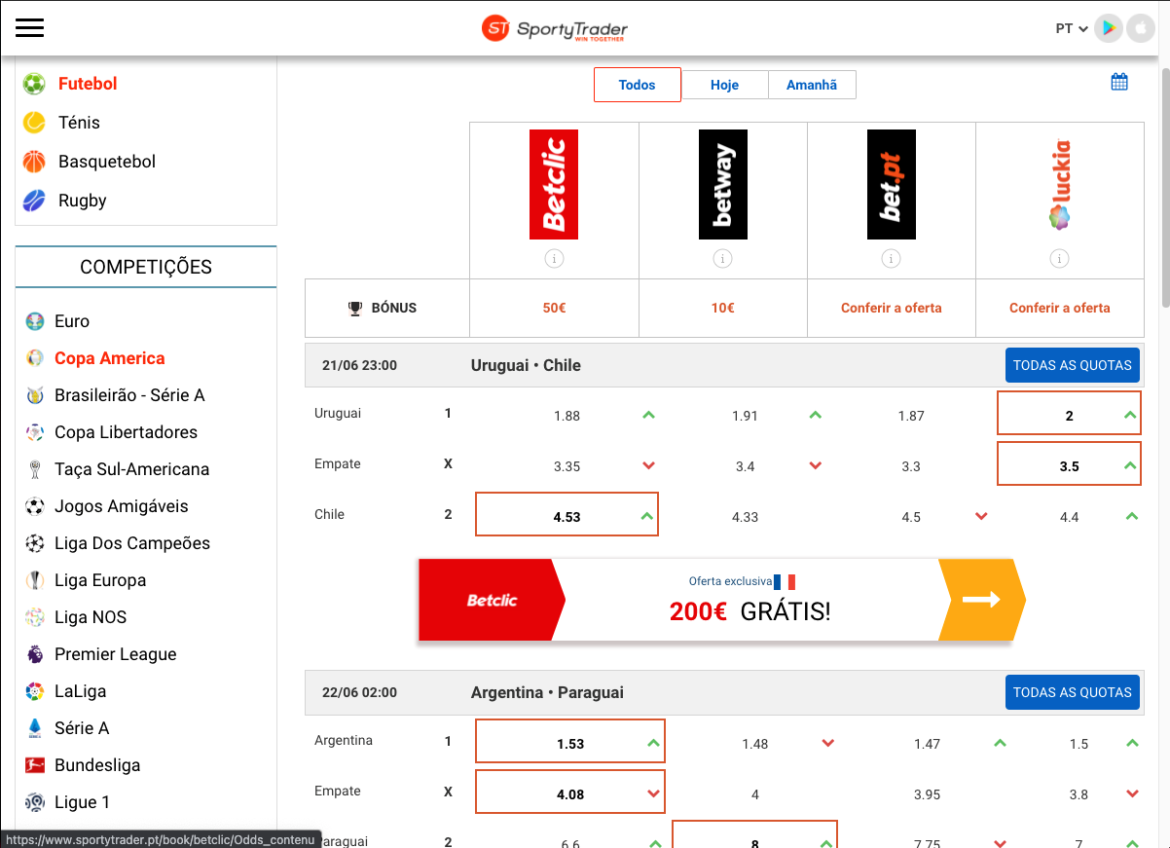This screenshot has width=1170, height=848.
Task: Open Copa Libertadores competition
Action: click(x=126, y=432)
